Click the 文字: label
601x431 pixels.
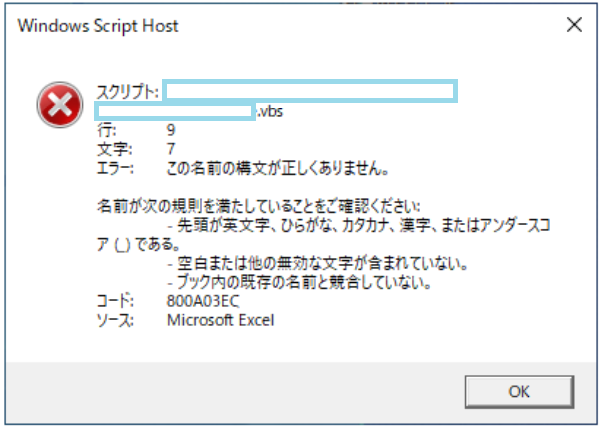(x=112, y=148)
